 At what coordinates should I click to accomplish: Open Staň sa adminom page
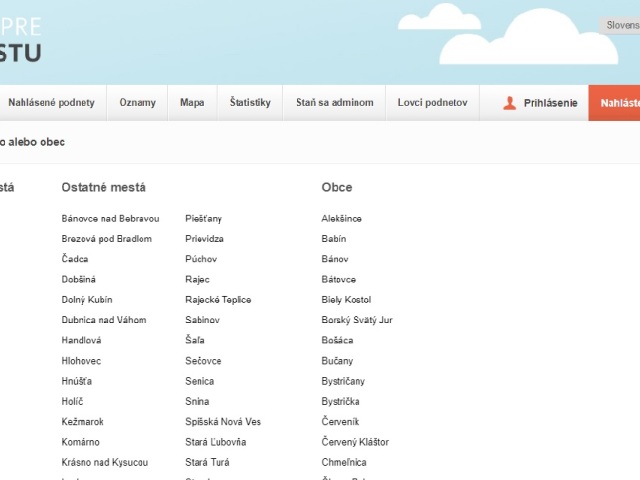coord(335,102)
